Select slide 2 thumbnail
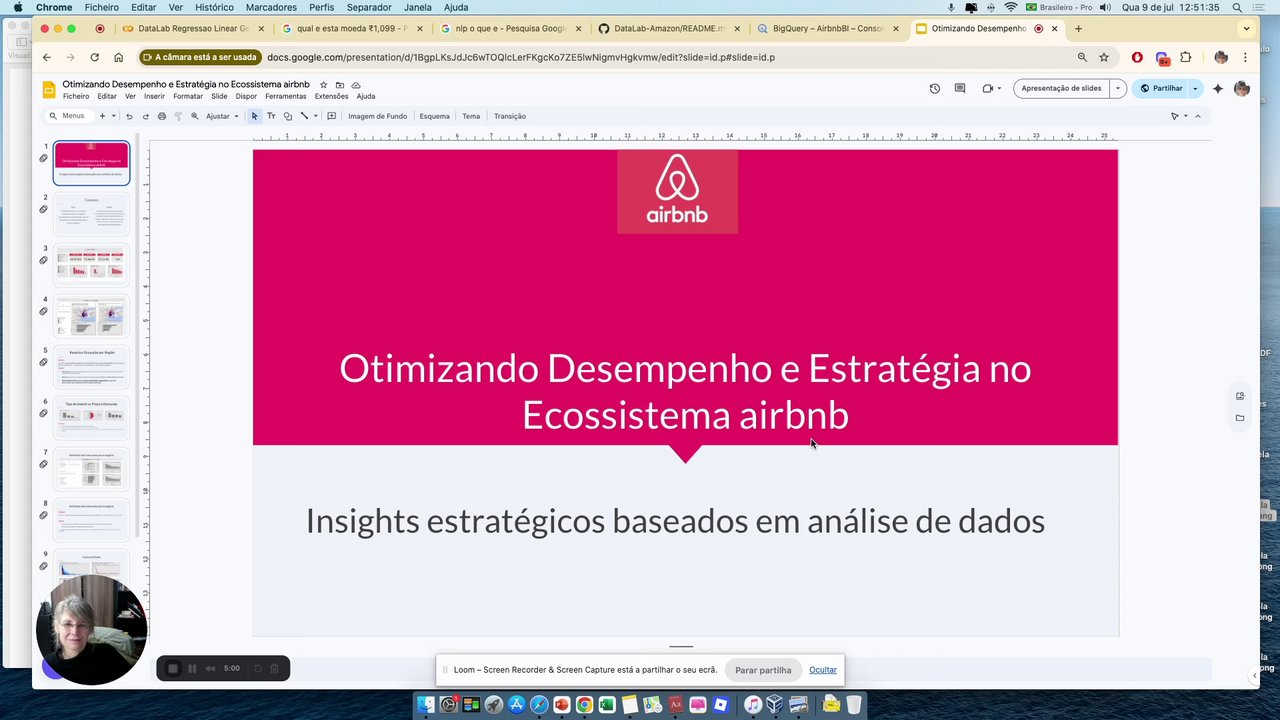This screenshot has width=1280, height=720. (91, 214)
